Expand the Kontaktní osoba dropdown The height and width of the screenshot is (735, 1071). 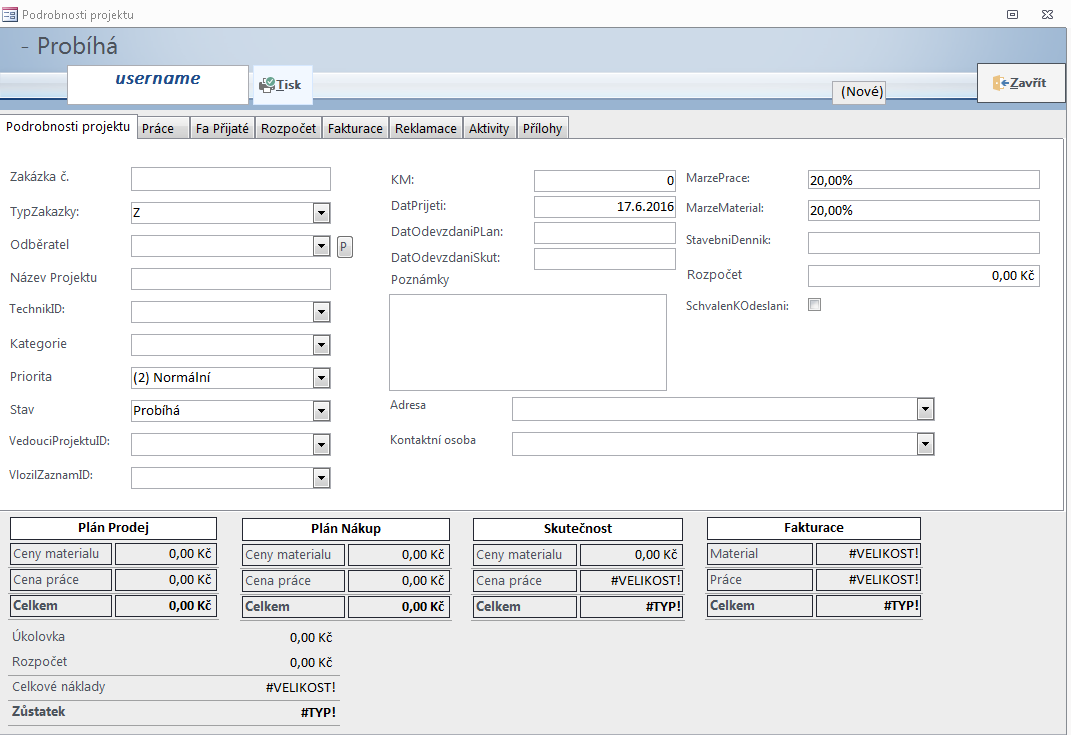pos(925,444)
